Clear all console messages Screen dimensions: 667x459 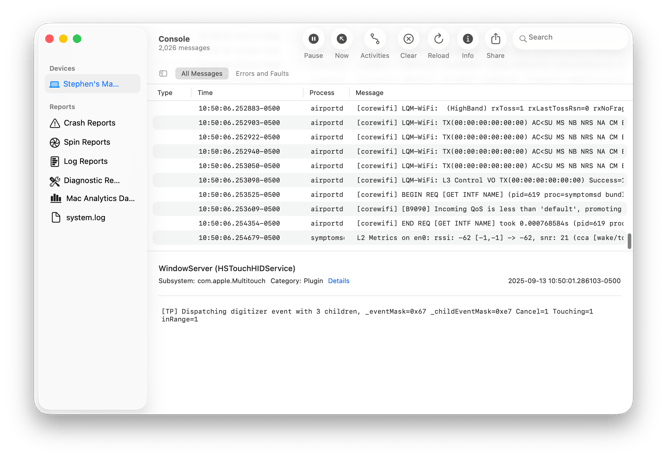(x=408, y=39)
